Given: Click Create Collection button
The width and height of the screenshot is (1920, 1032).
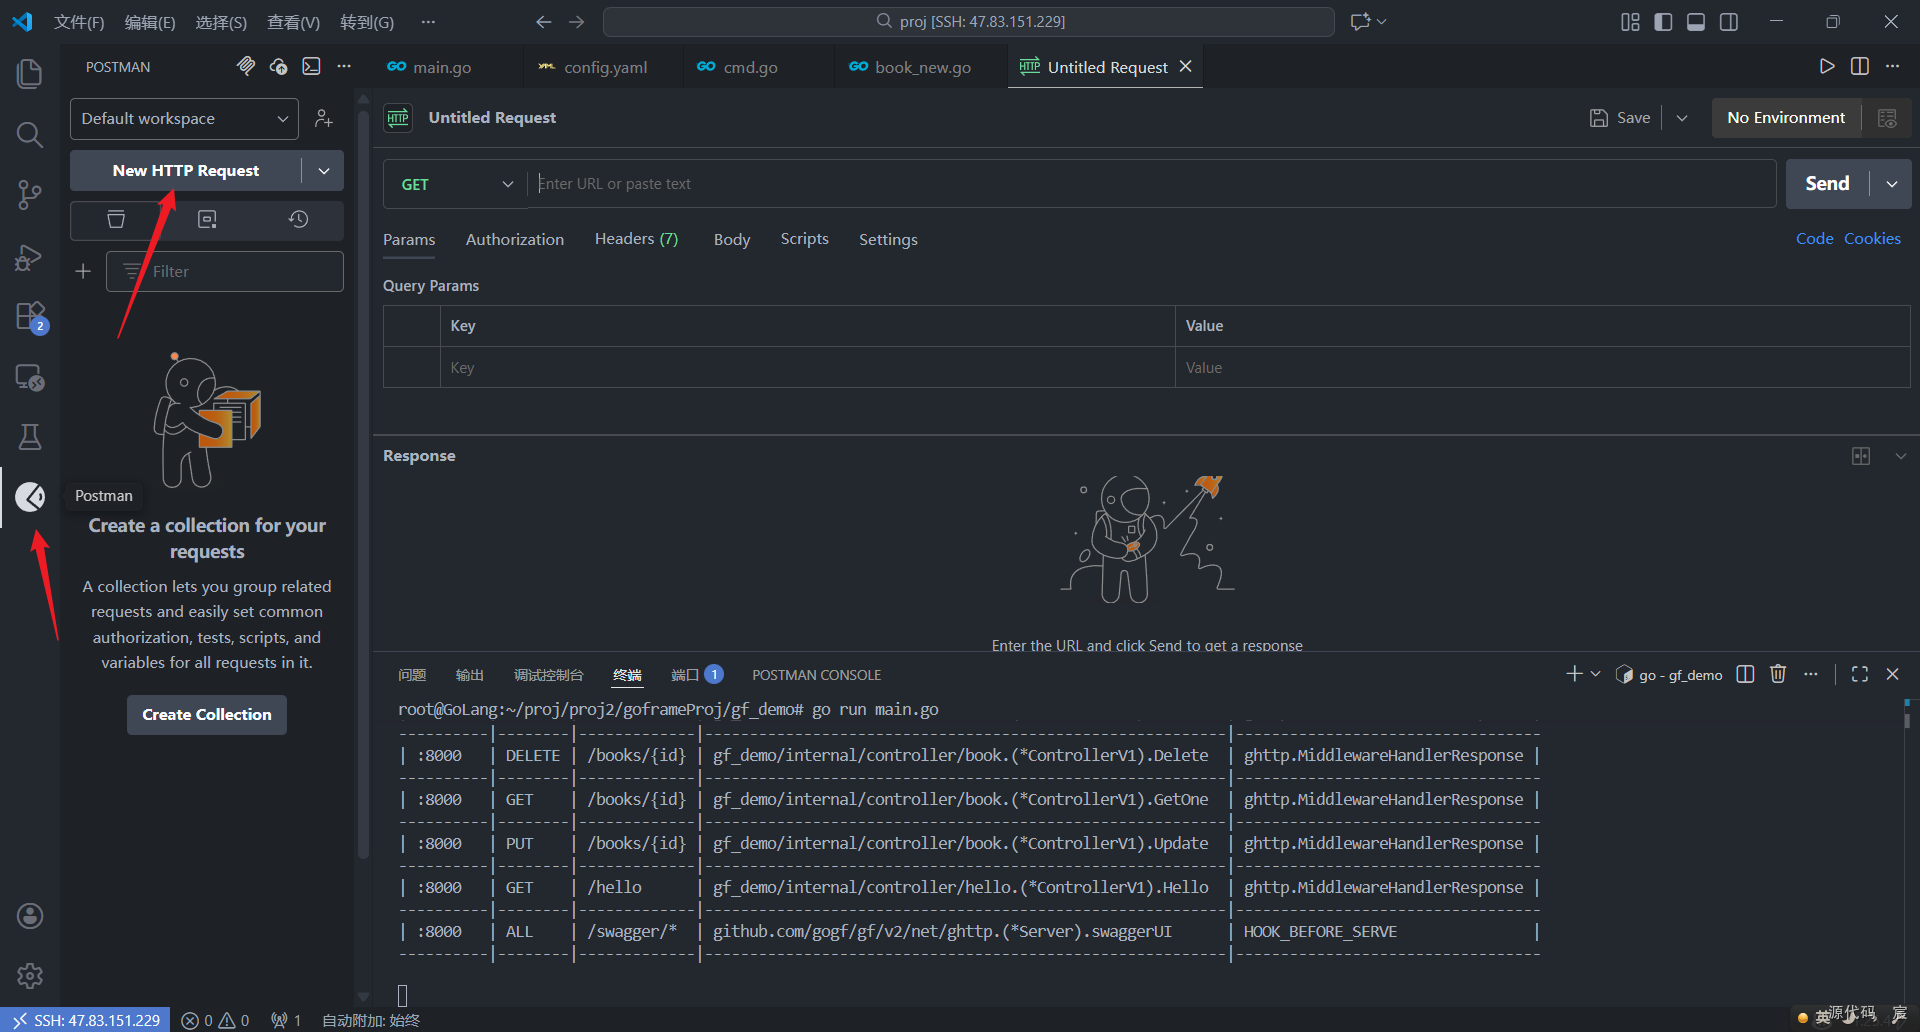Looking at the screenshot, I should tap(207, 715).
